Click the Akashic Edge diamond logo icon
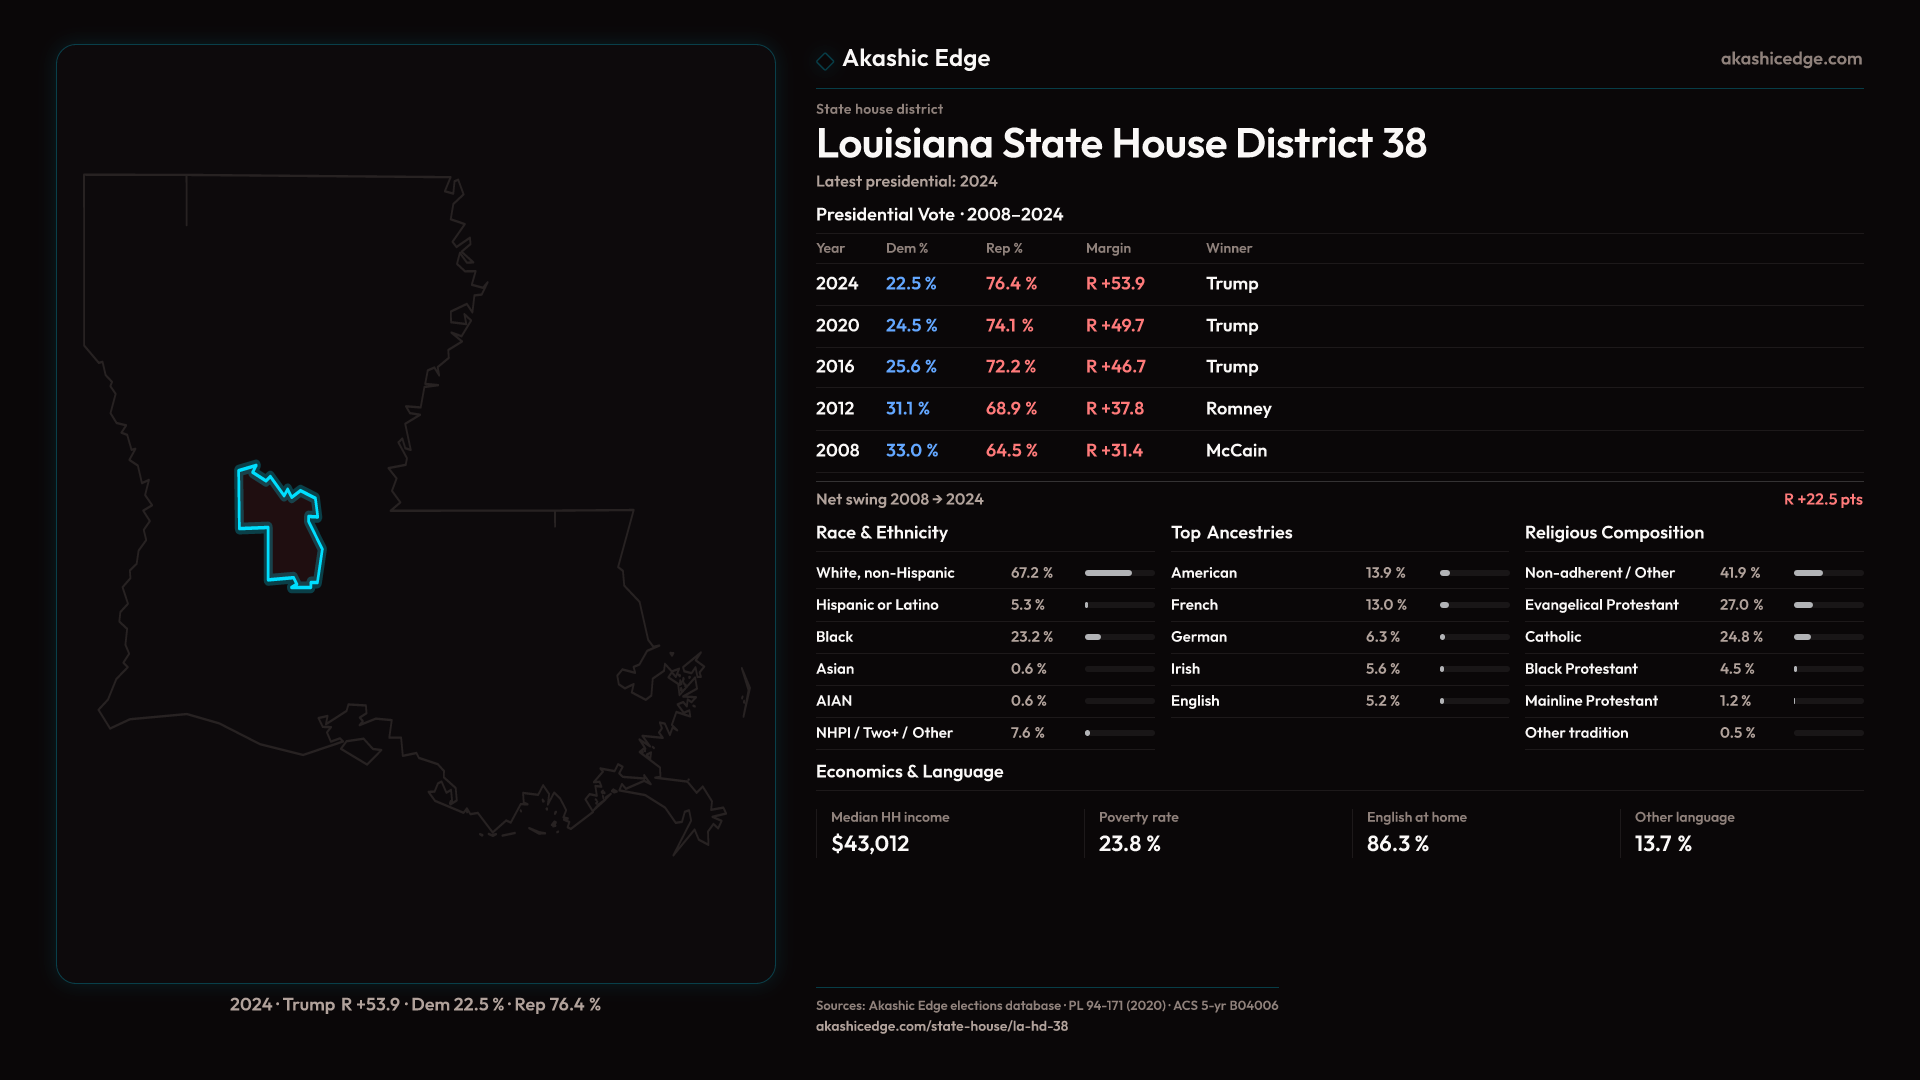 (x=825, y=61)
